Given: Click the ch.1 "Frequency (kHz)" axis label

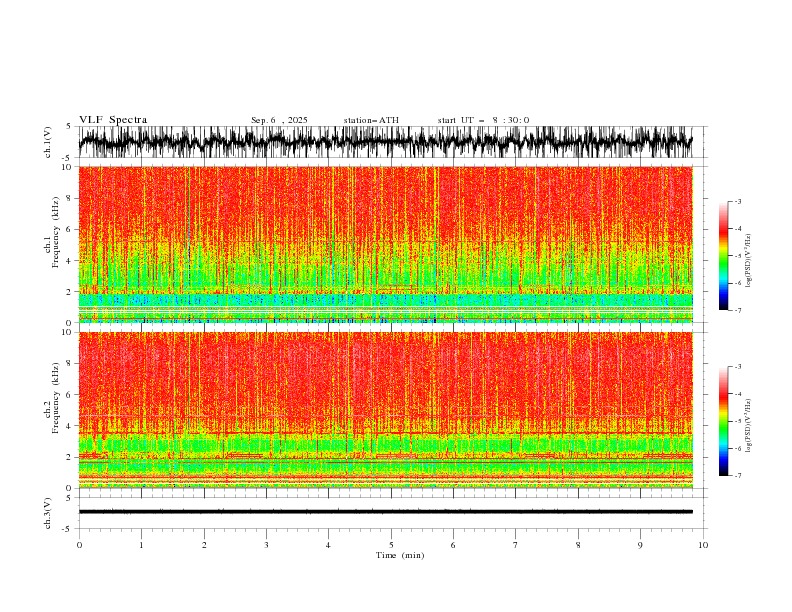Looking at the screenshot, I should click(56, 232).
